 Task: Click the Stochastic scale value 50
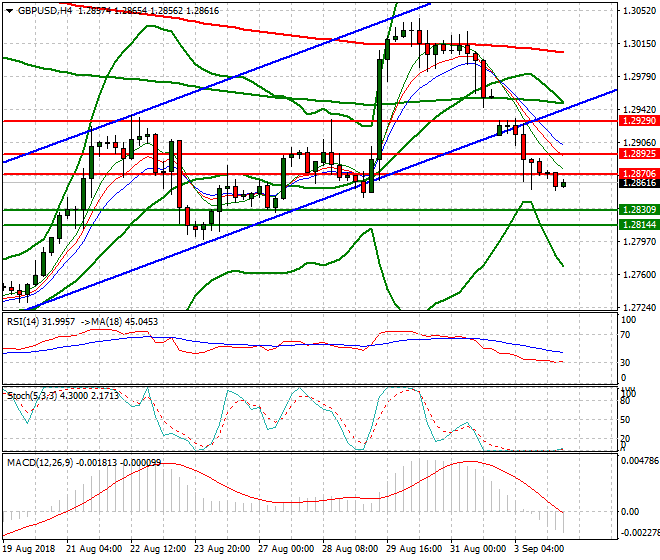(x=626, y=420)
